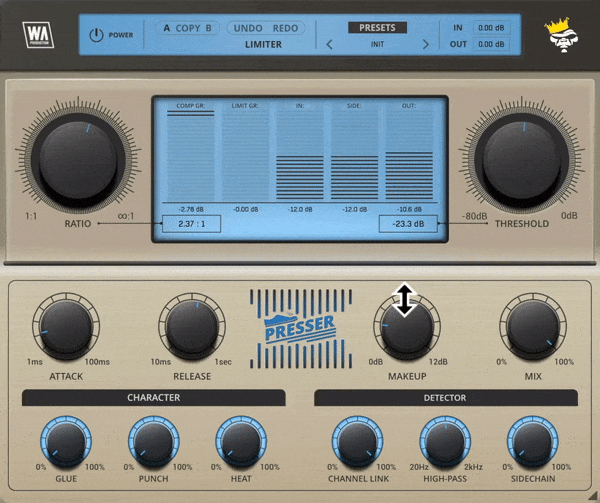Toggle the LIMITER option
Screen dimensions: 600x503
pyautogui.click(x=264, y=45)
